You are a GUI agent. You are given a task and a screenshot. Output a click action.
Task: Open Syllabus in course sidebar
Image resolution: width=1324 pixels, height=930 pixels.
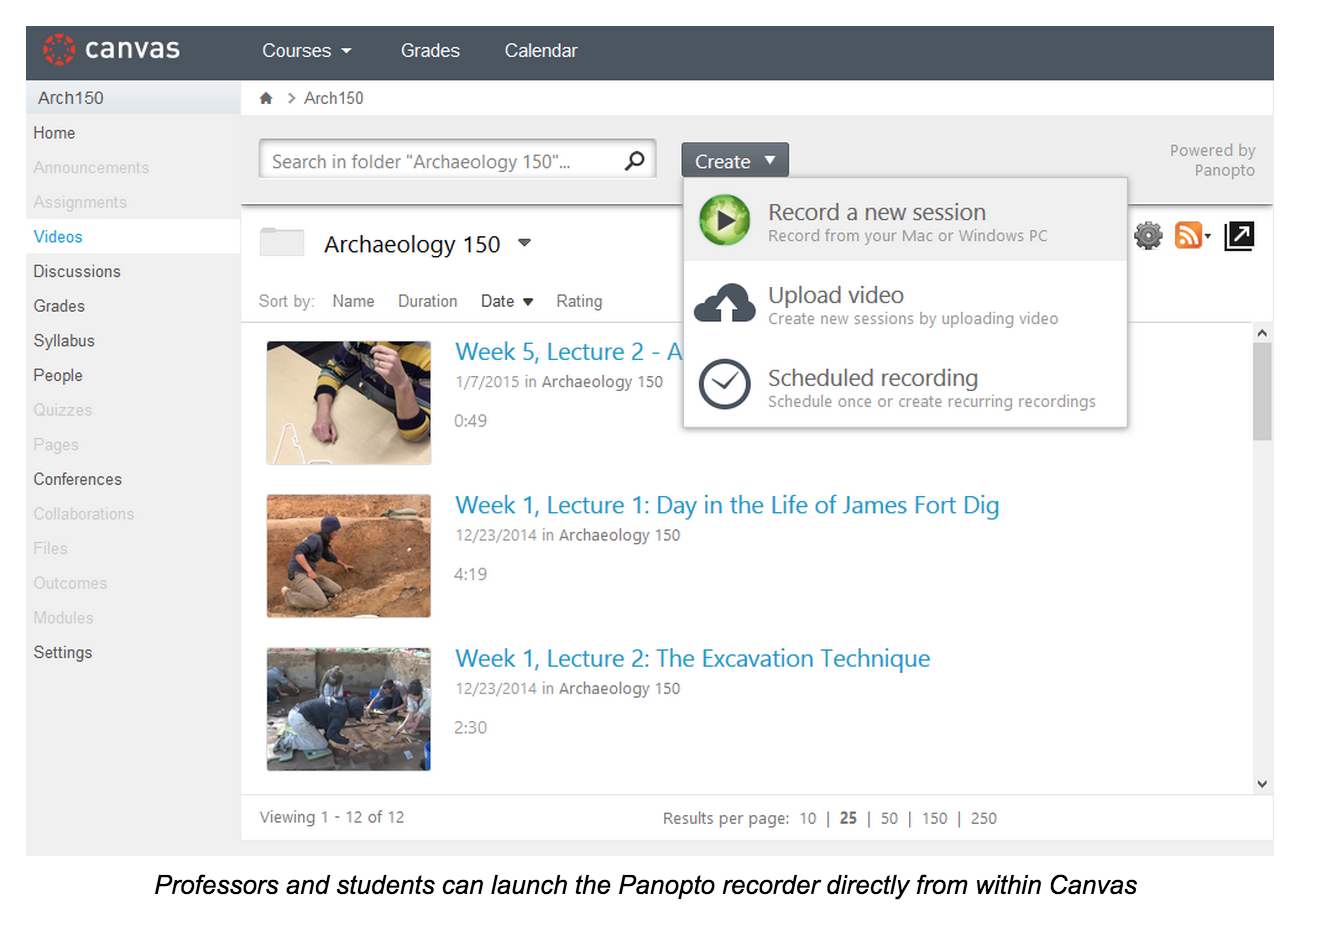click(64, 341)
